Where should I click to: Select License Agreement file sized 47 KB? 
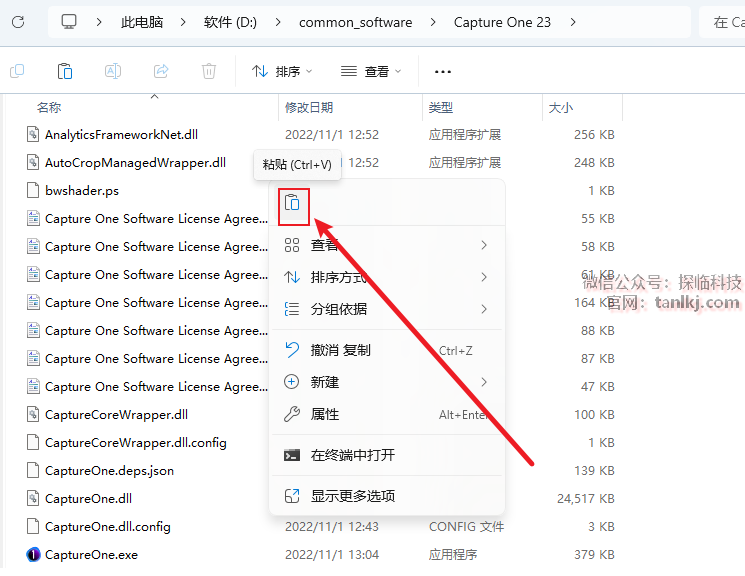click(x=156, y=387)
